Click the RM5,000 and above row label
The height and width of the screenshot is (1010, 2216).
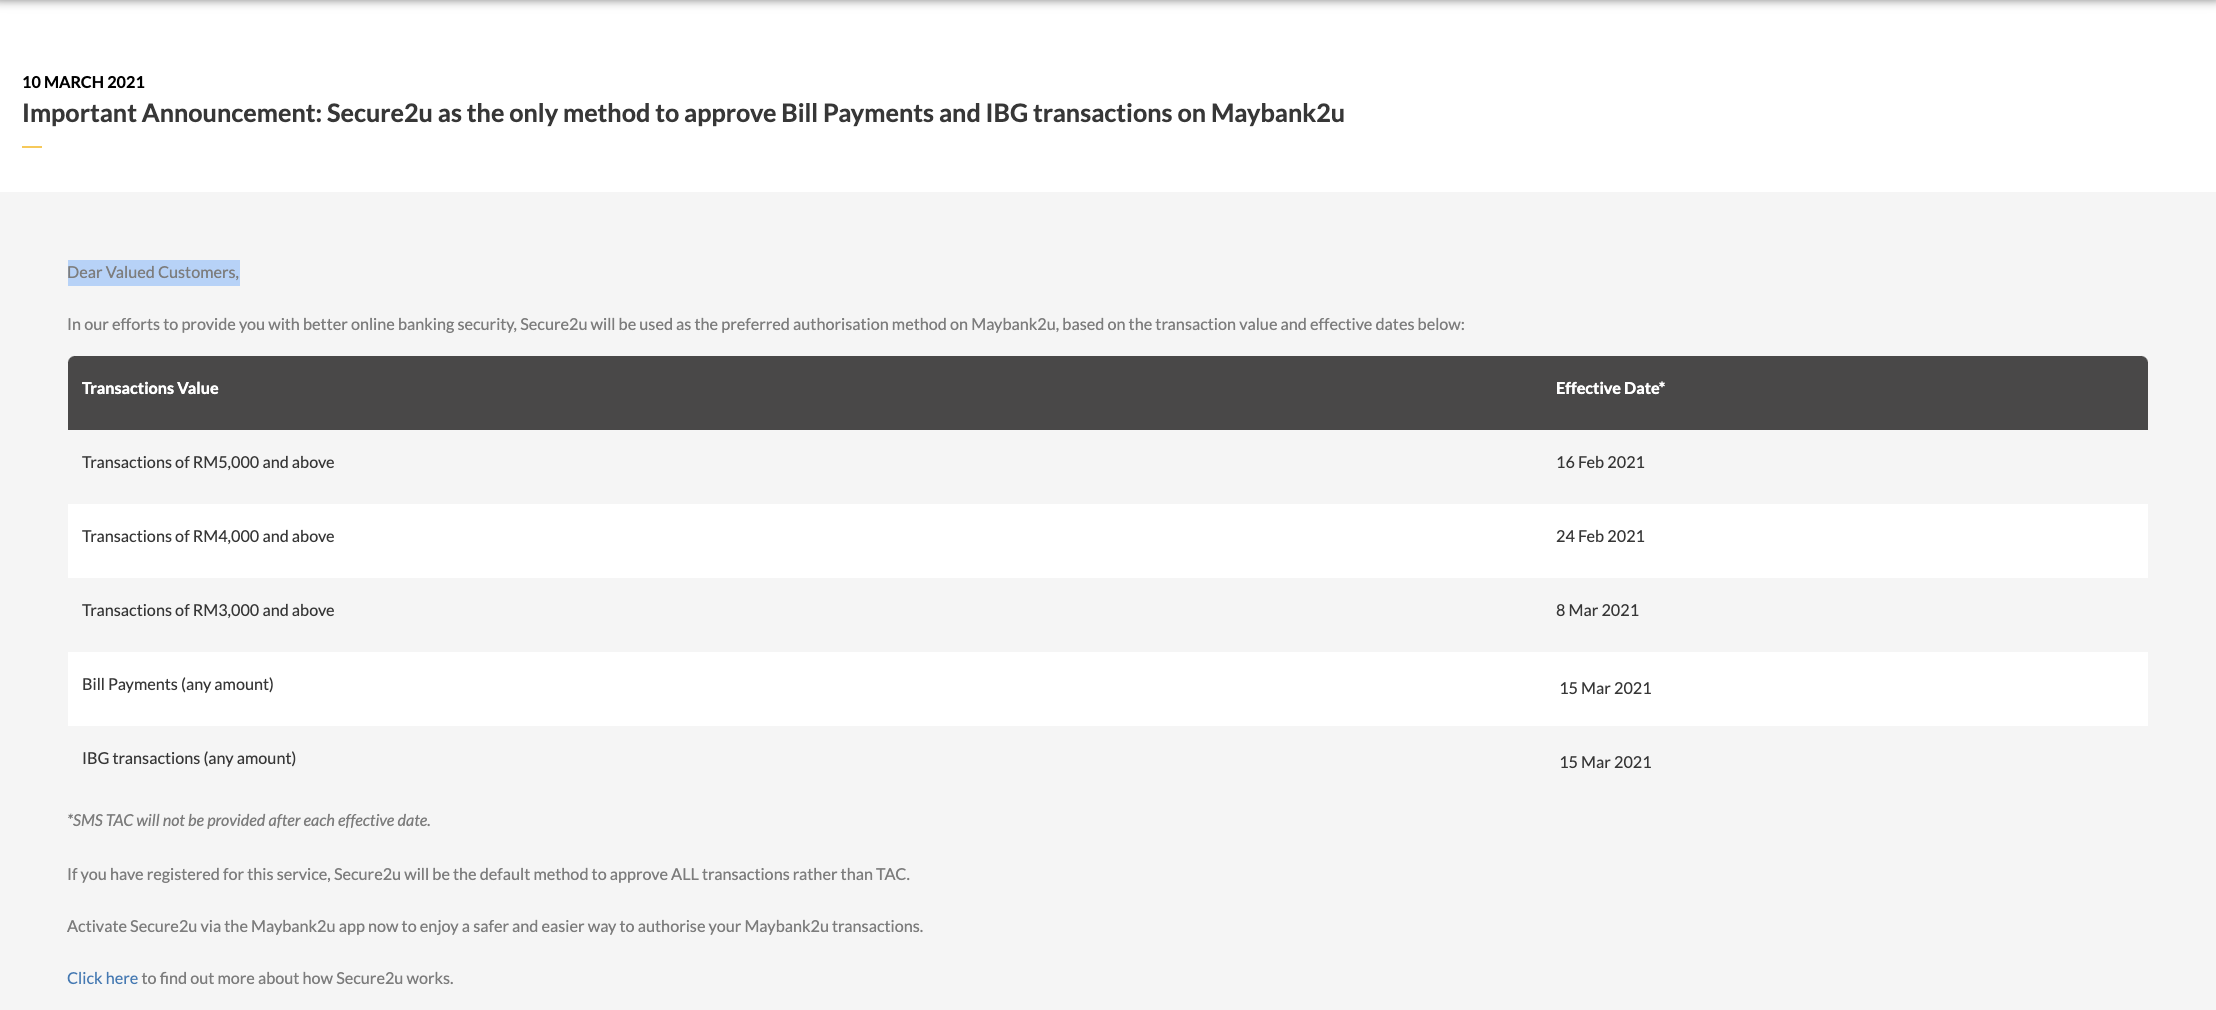pyautogui.click(x=208, y=462)
